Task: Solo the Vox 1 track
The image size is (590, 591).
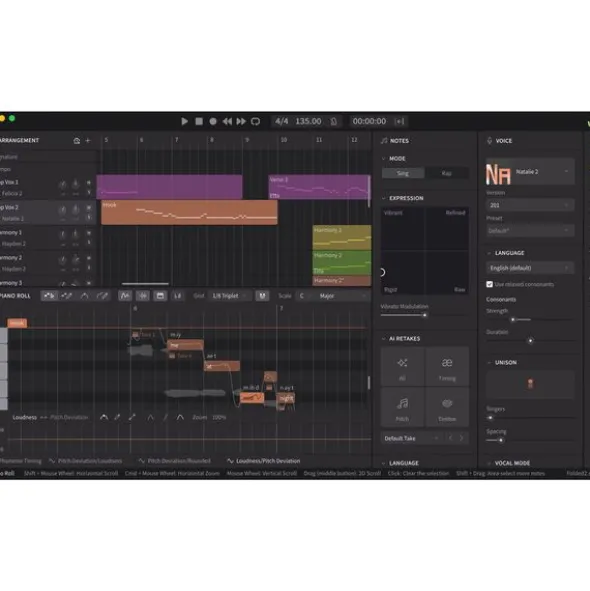Action: 89,192
